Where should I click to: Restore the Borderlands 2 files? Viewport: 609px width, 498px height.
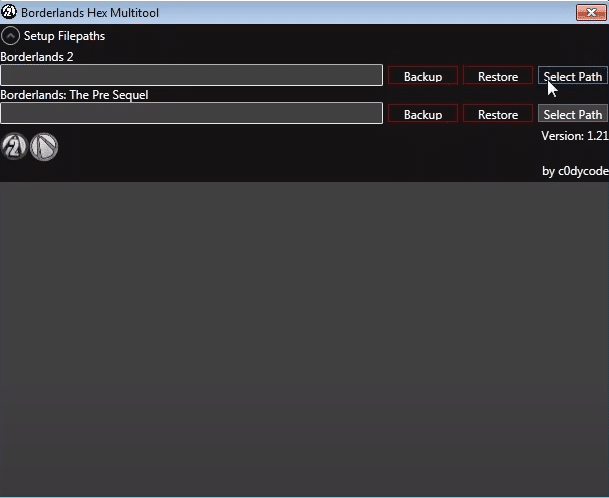click(498, 76)
